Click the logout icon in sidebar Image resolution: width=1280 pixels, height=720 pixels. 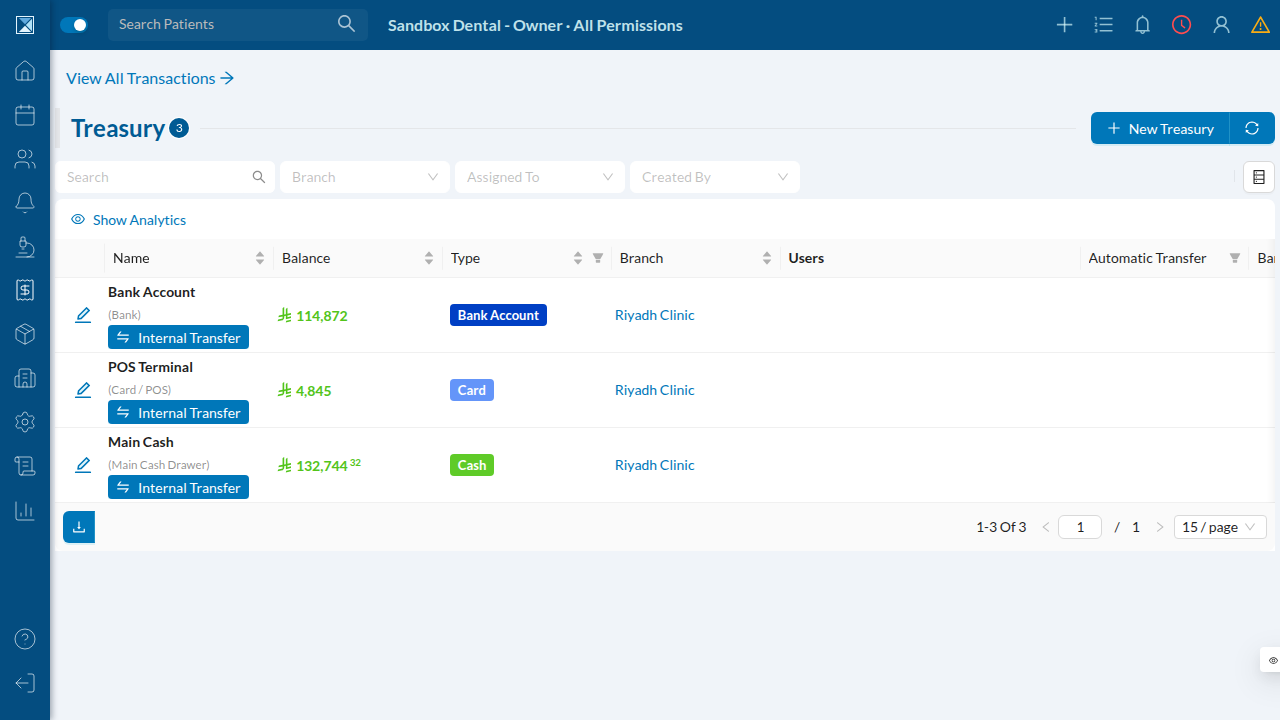pyautogui.click(x=25, y=683)
